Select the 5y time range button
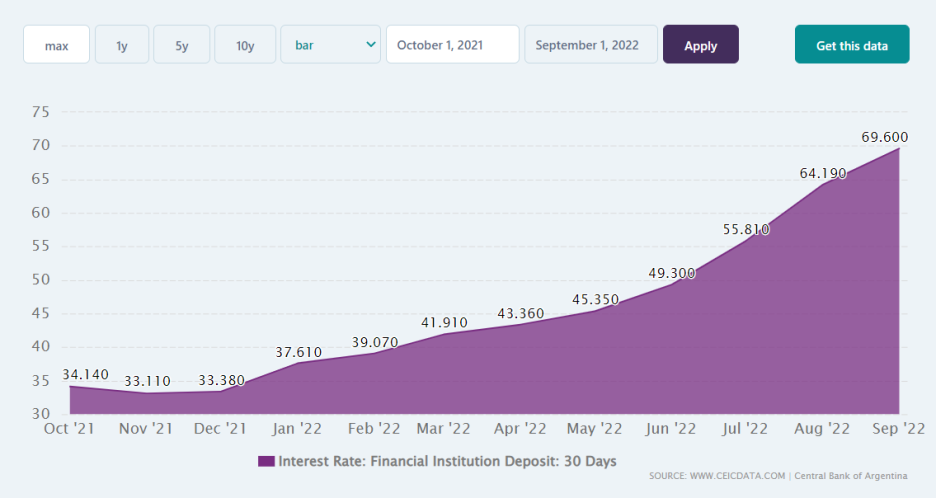The height and width of the screenshot is (498, 936). tap(181, 44)
